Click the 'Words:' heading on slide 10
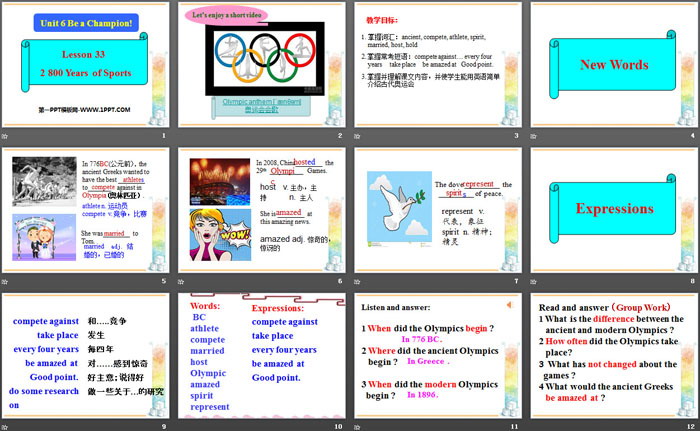Viewport: 700px width, 431px height. tap(205, 306)
